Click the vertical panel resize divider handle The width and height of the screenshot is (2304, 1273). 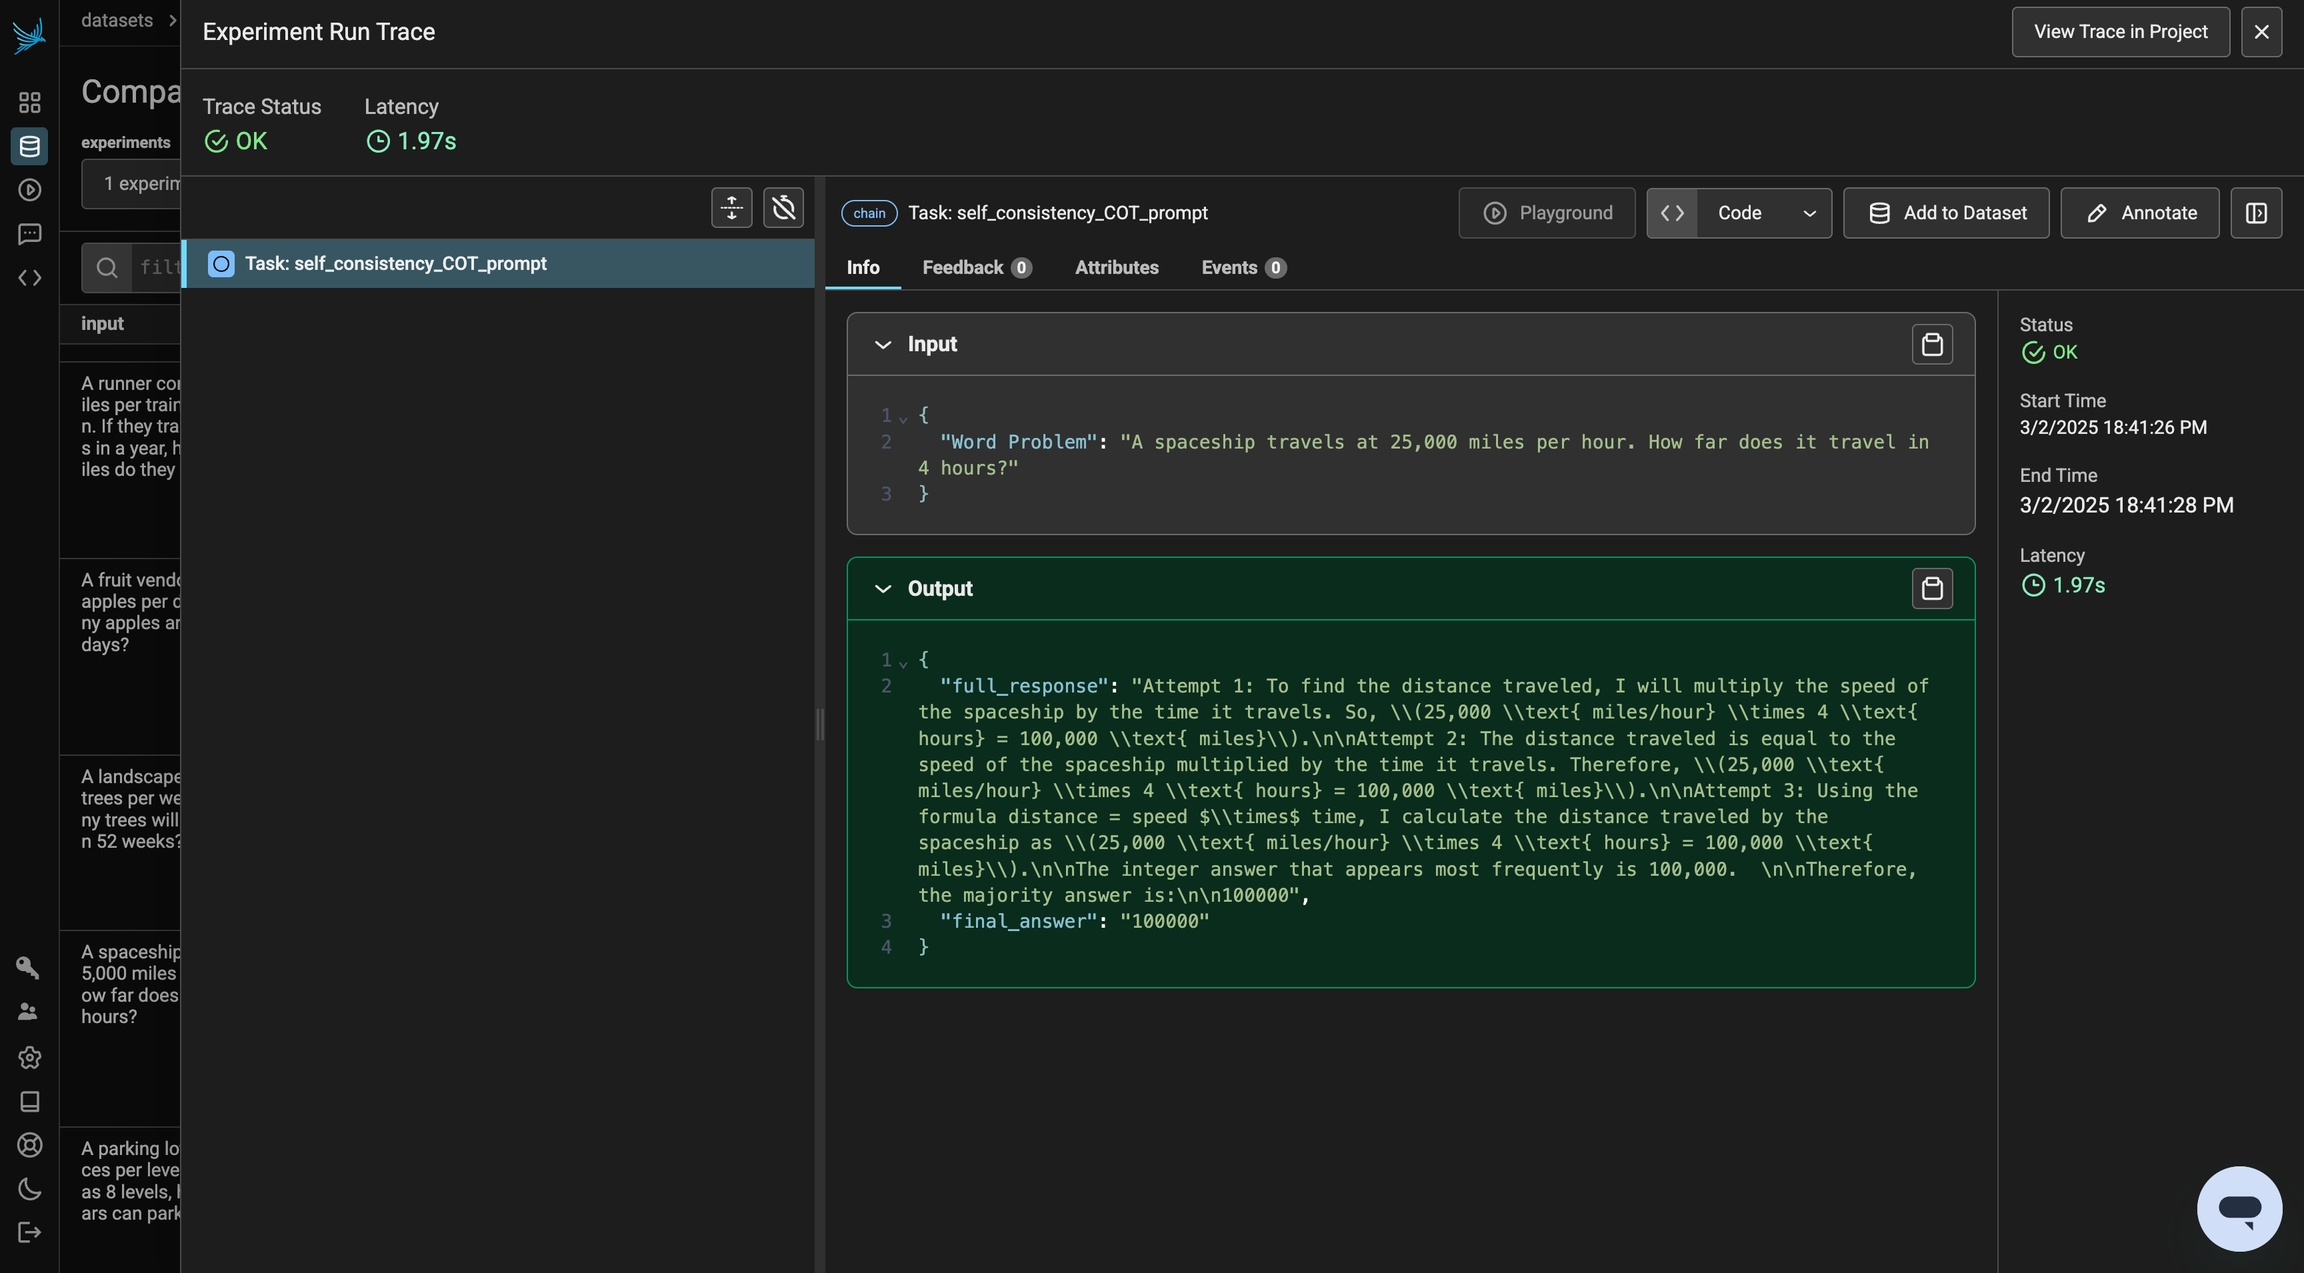click(820, 724)
